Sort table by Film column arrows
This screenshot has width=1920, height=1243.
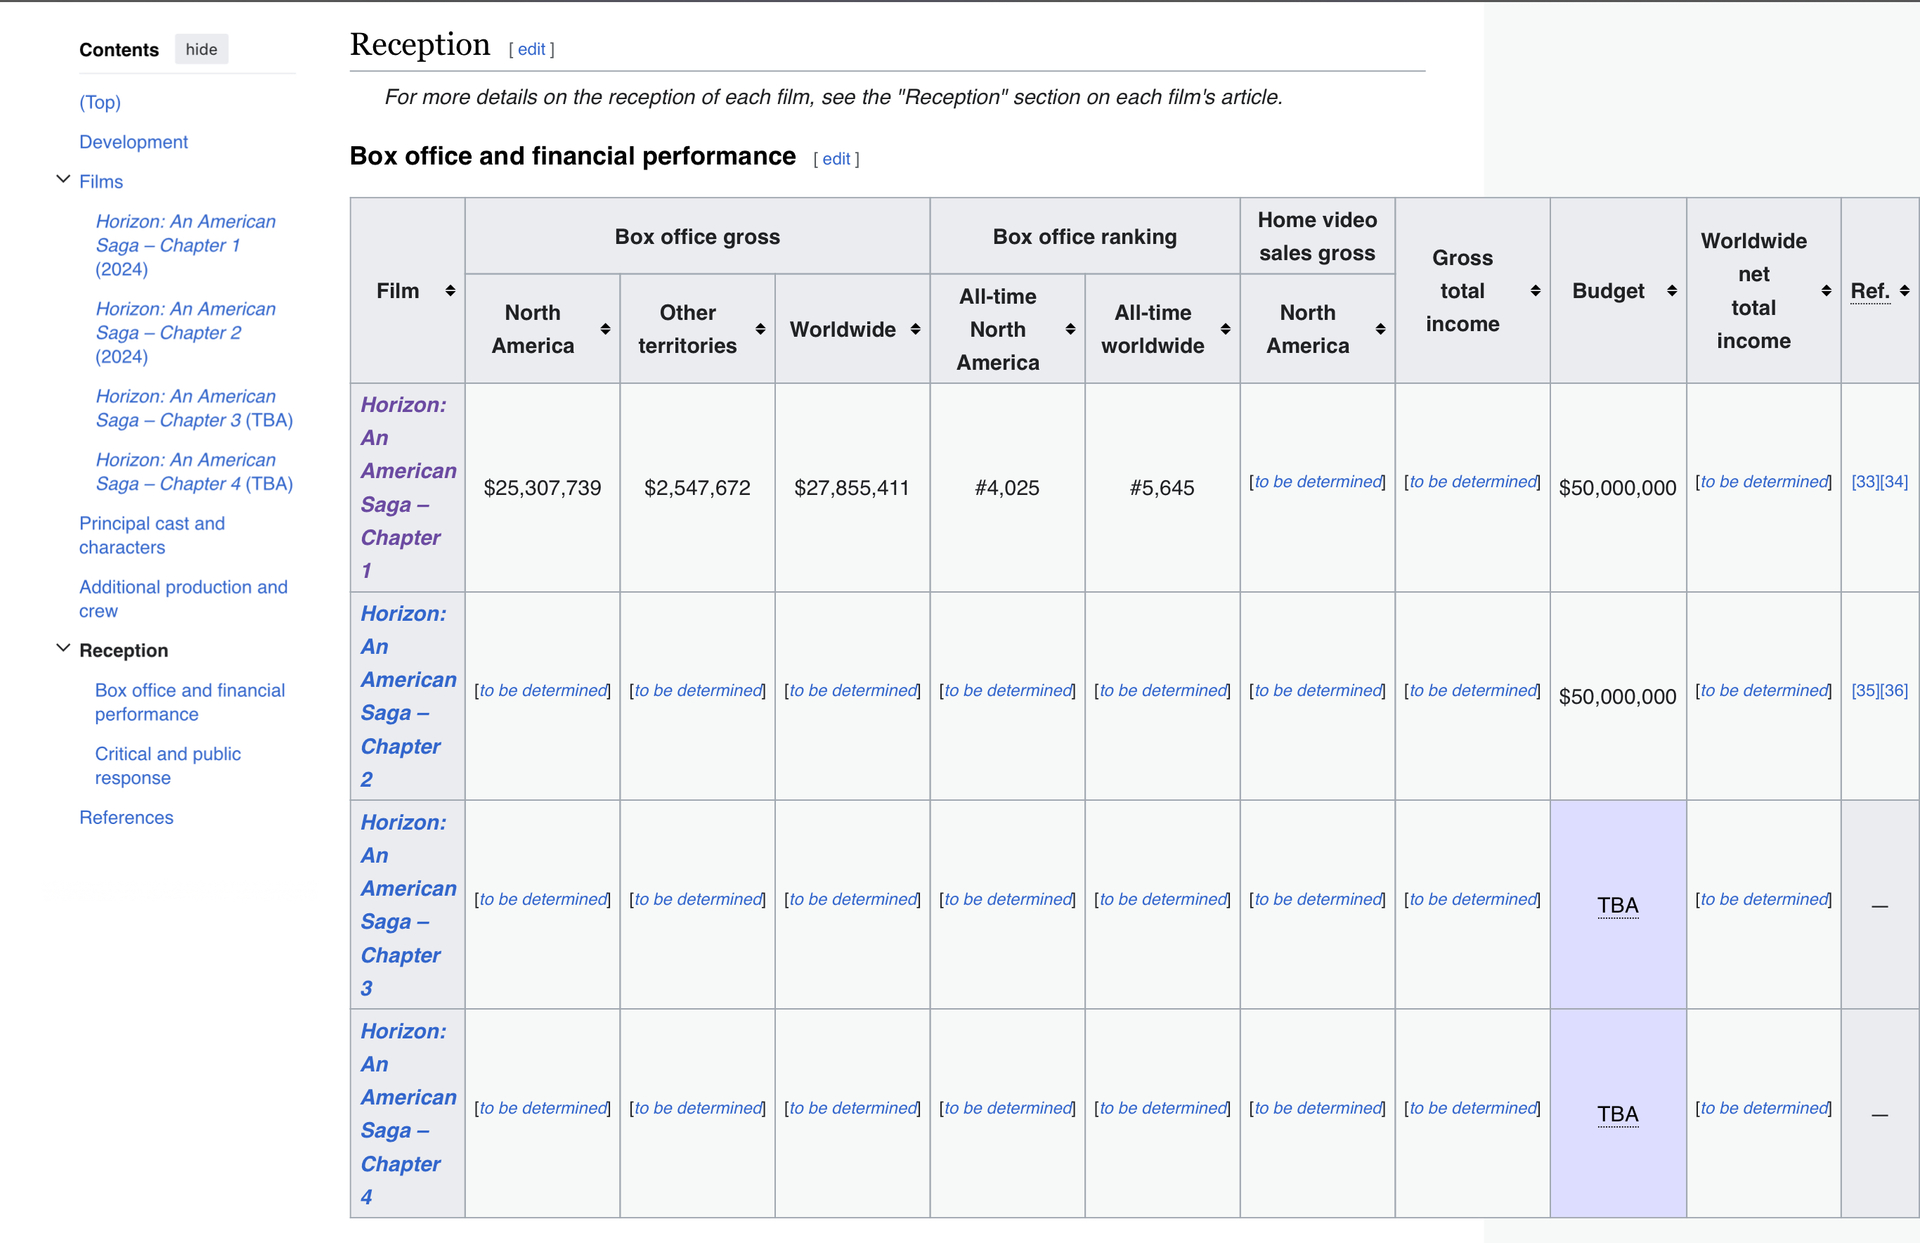point(450,291)
